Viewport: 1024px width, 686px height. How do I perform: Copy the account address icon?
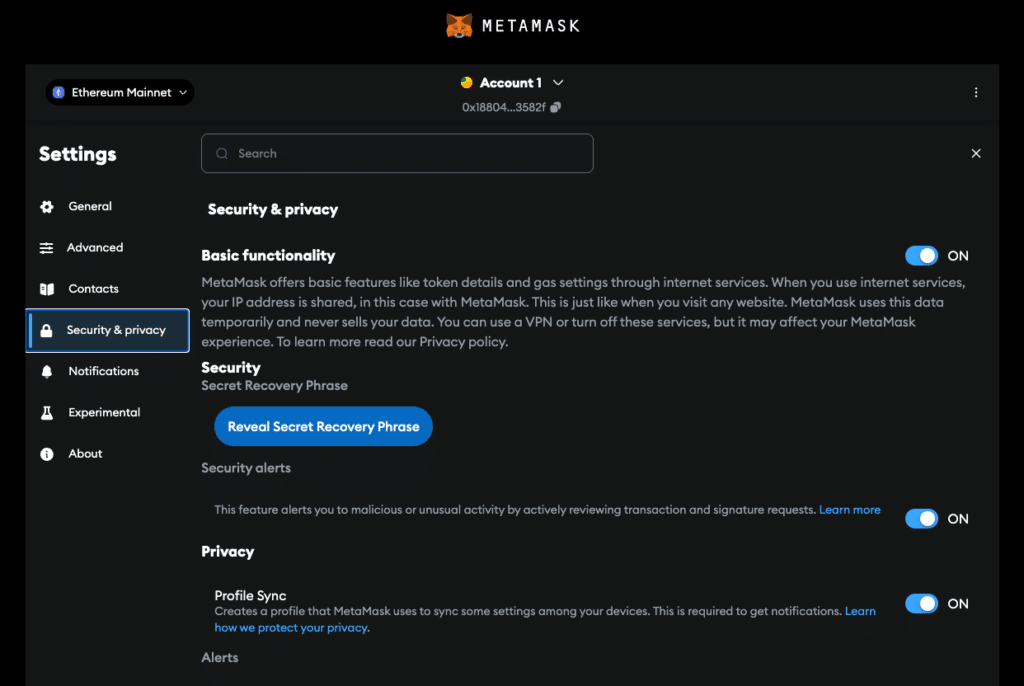point(556,107)
